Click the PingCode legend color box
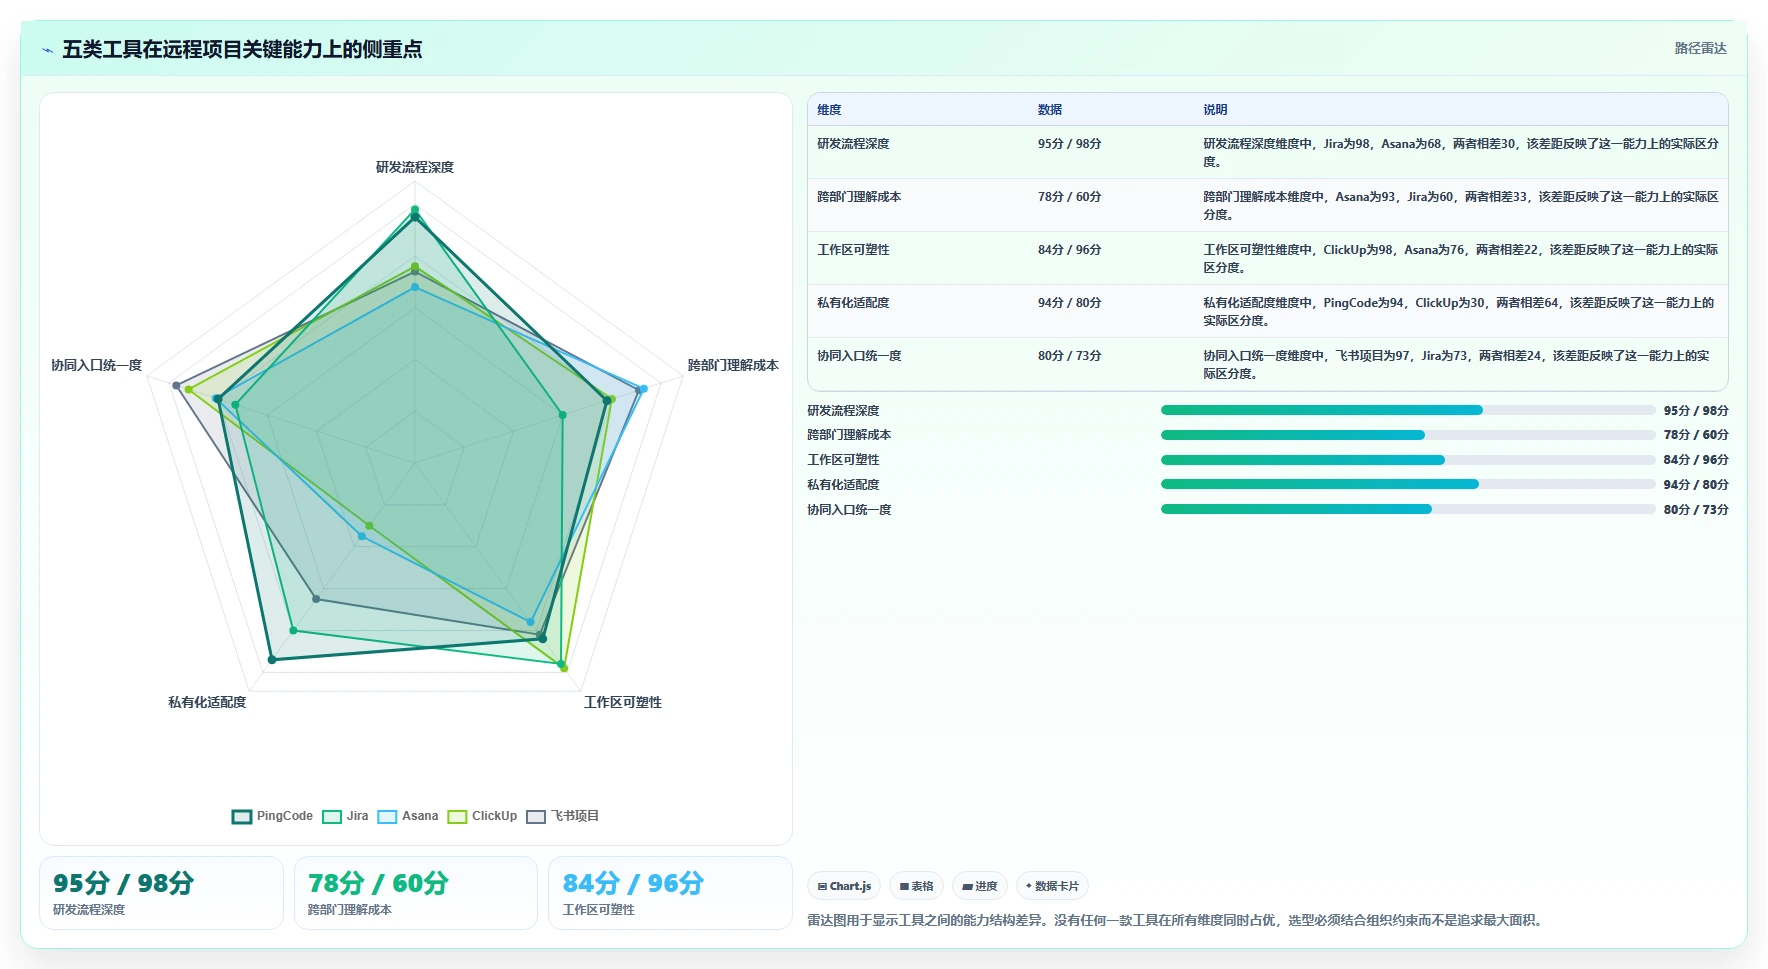Viewport: 1768px width, 969px height. (x=242, y=816)
